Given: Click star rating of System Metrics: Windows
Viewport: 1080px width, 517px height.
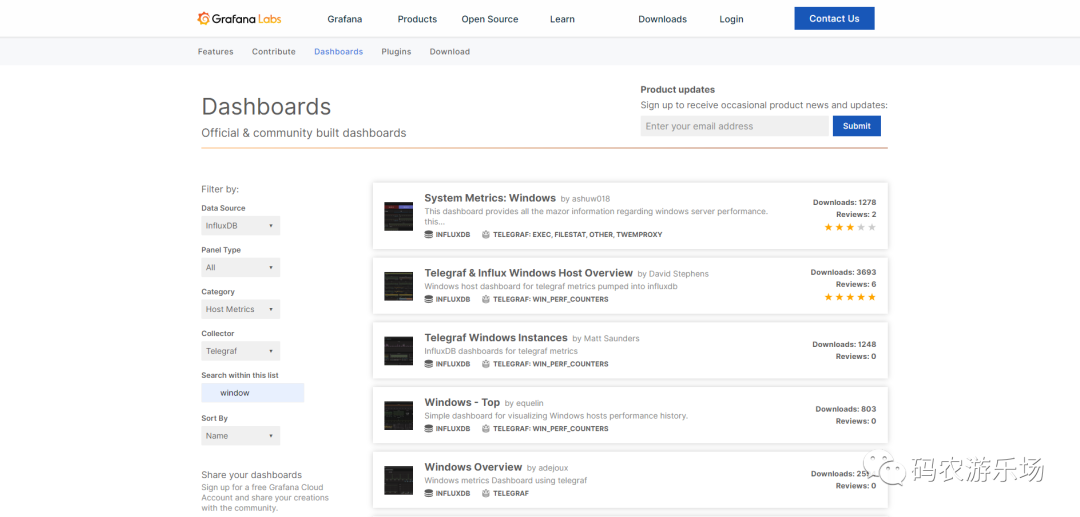Looking at the screenshot, I should pos(850,227).
